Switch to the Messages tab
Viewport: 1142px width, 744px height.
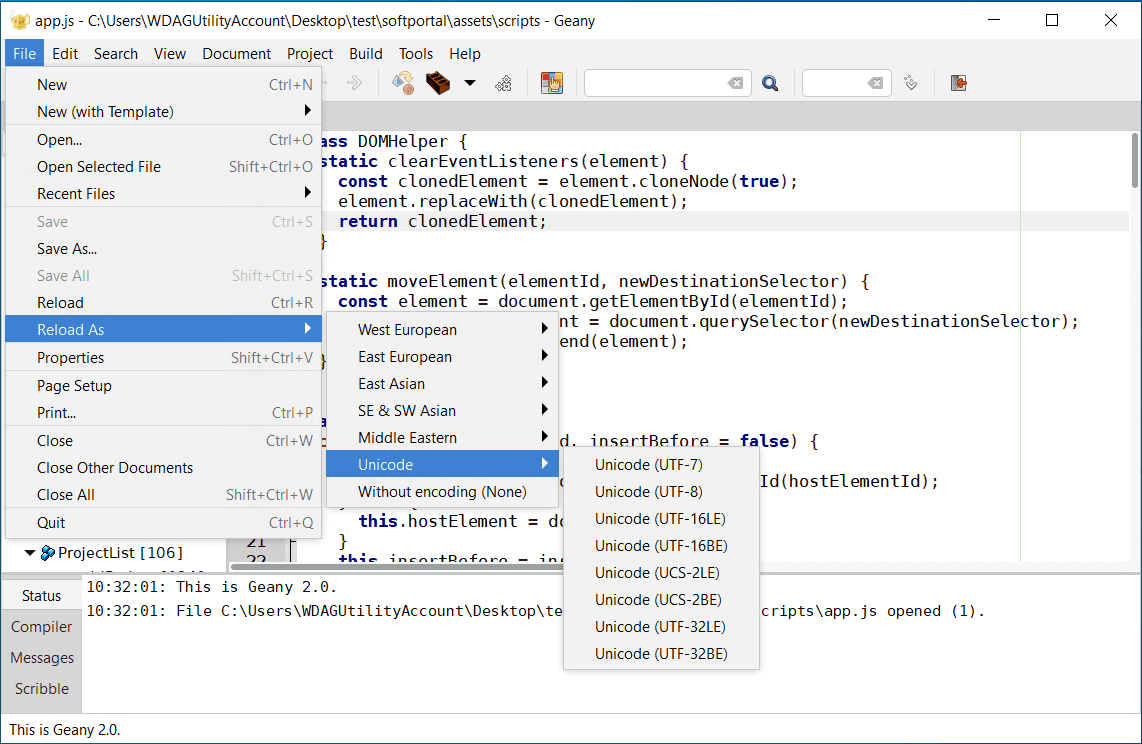[42, 658]
